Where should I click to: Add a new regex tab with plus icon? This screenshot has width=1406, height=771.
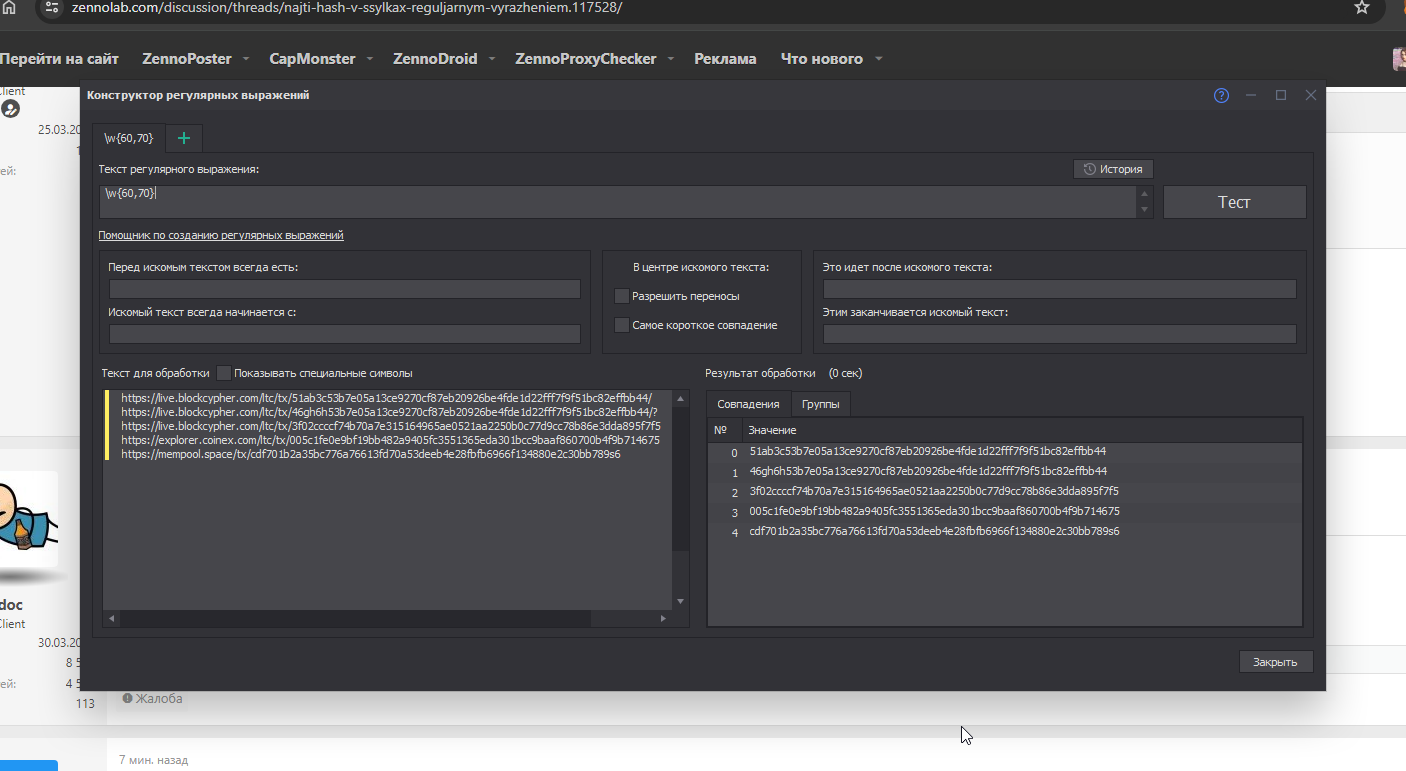click(x=183, y=138)
